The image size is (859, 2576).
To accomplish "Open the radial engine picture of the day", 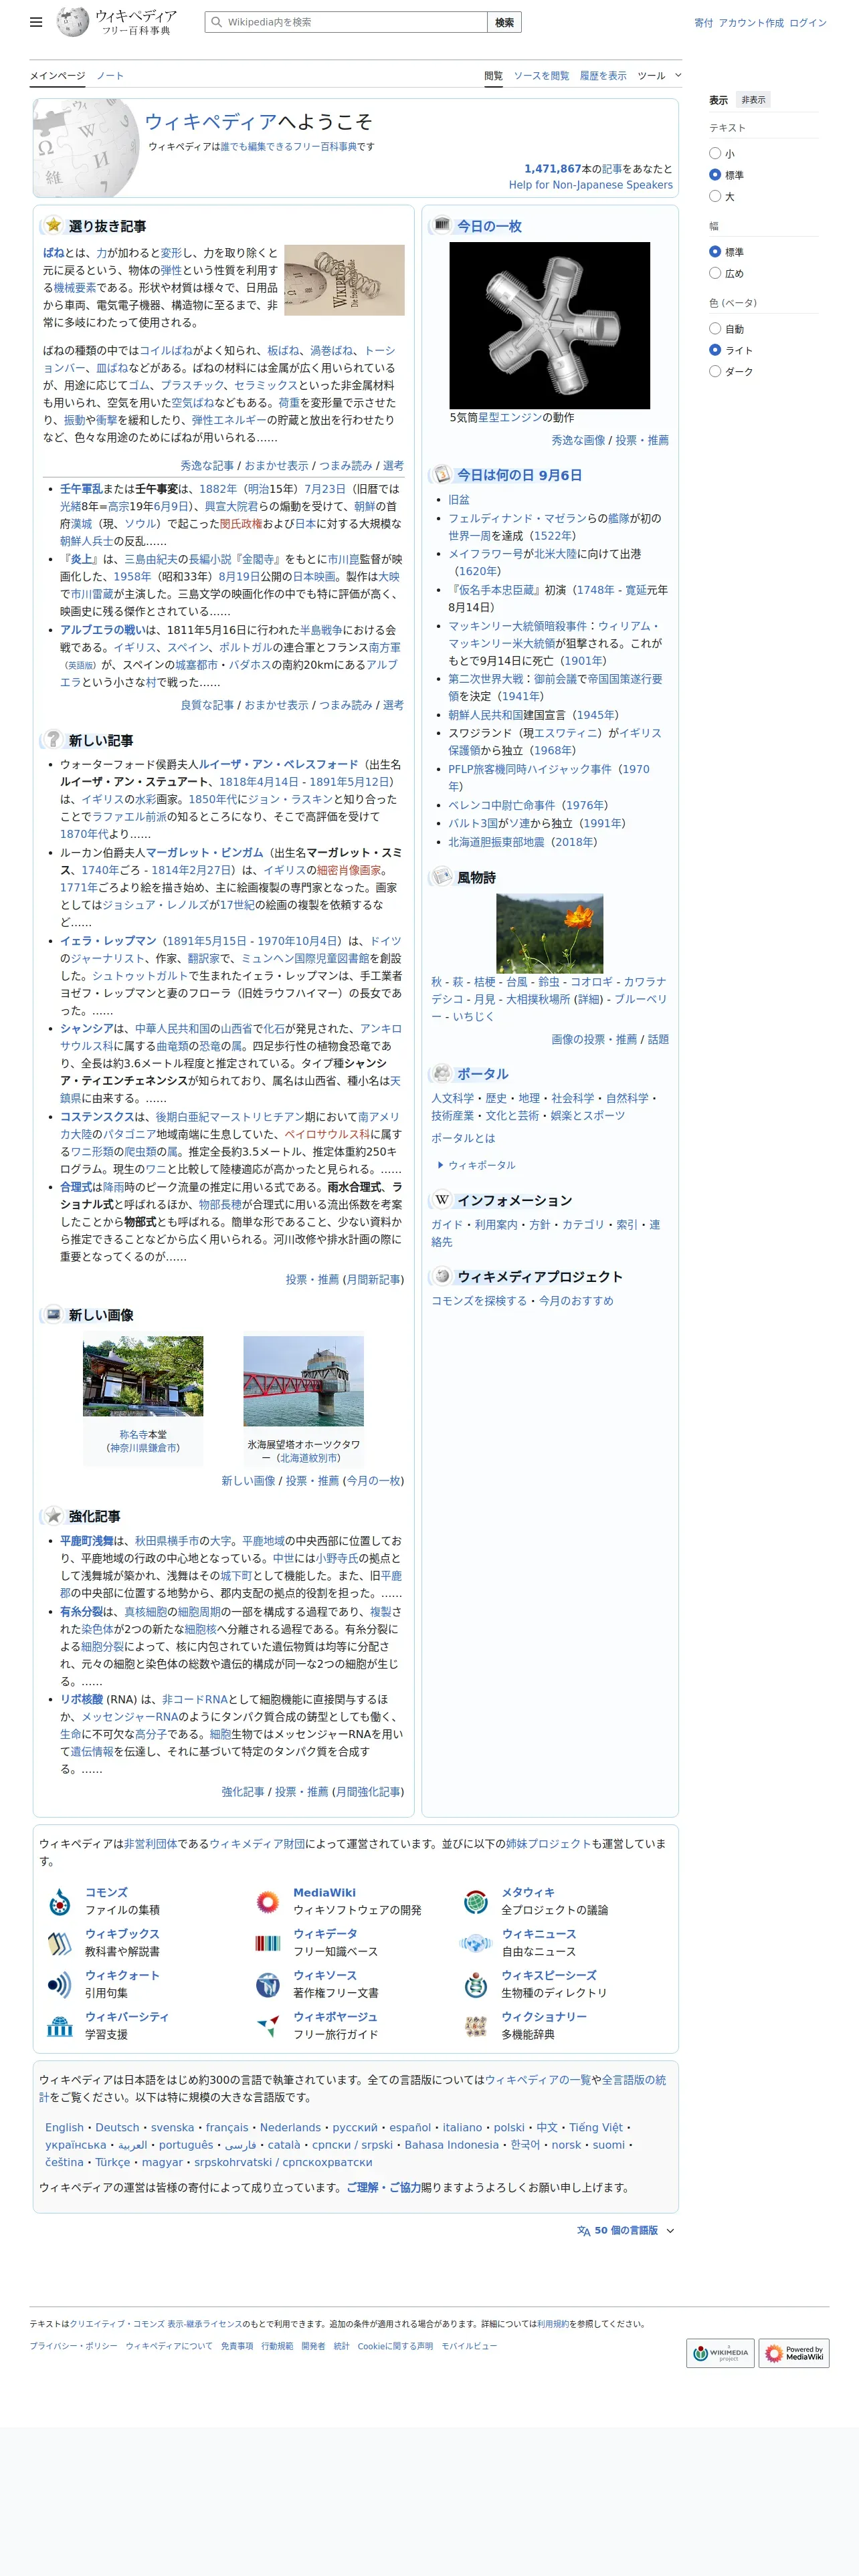I will 549,325.
